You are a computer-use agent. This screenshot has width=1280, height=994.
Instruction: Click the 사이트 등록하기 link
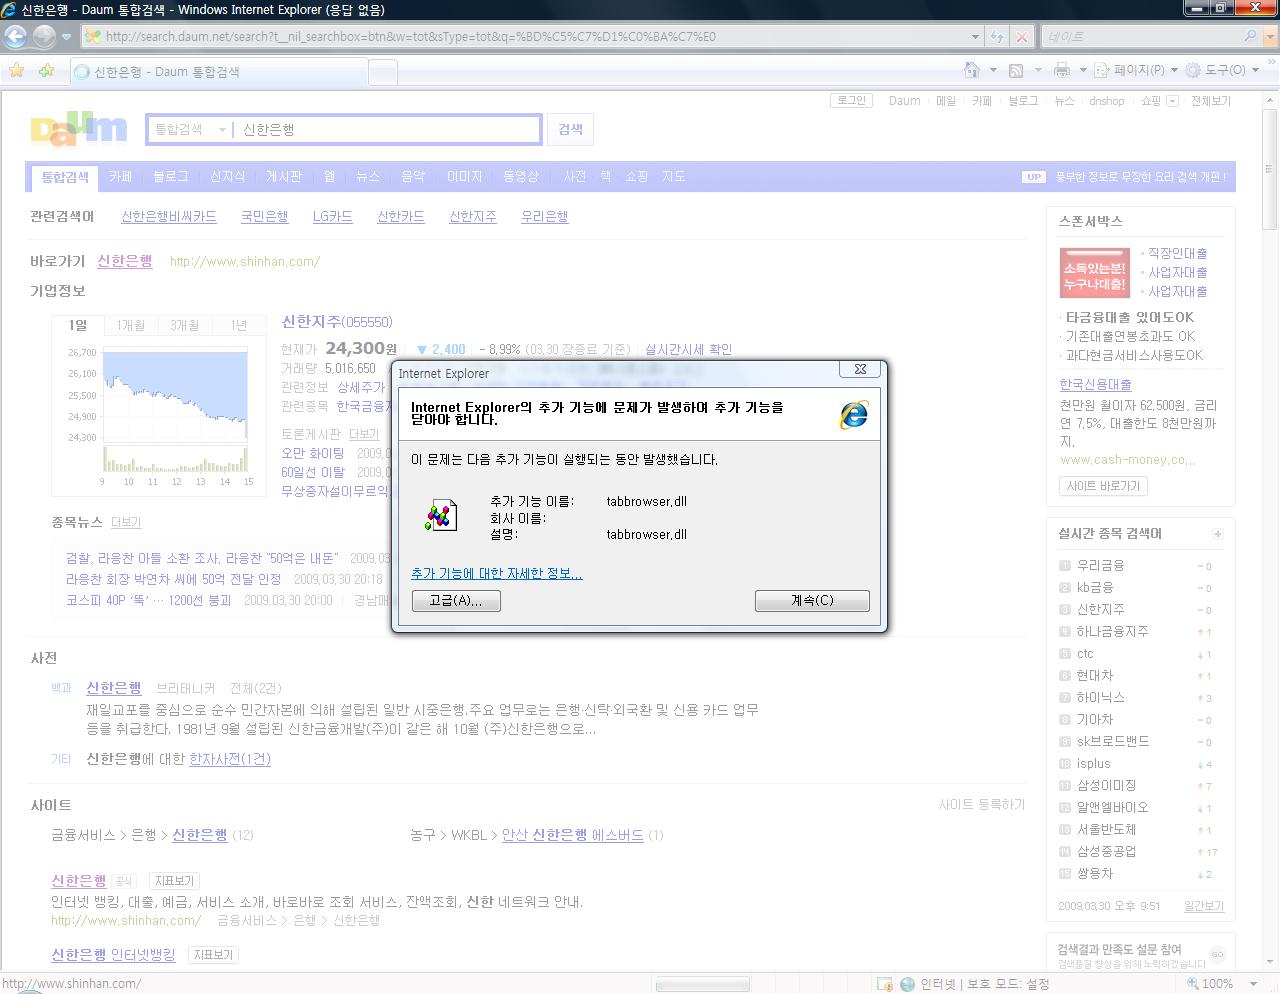(981, 804)
